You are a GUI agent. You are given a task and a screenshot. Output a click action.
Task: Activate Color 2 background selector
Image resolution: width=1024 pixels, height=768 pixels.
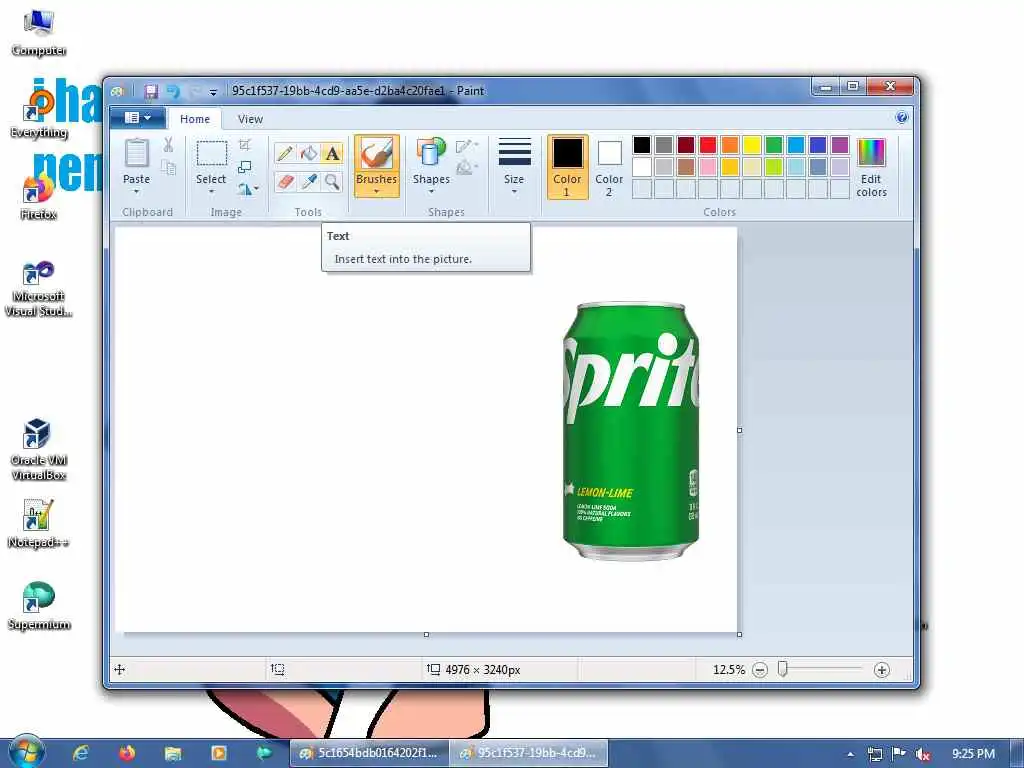(x=609, y=167)
